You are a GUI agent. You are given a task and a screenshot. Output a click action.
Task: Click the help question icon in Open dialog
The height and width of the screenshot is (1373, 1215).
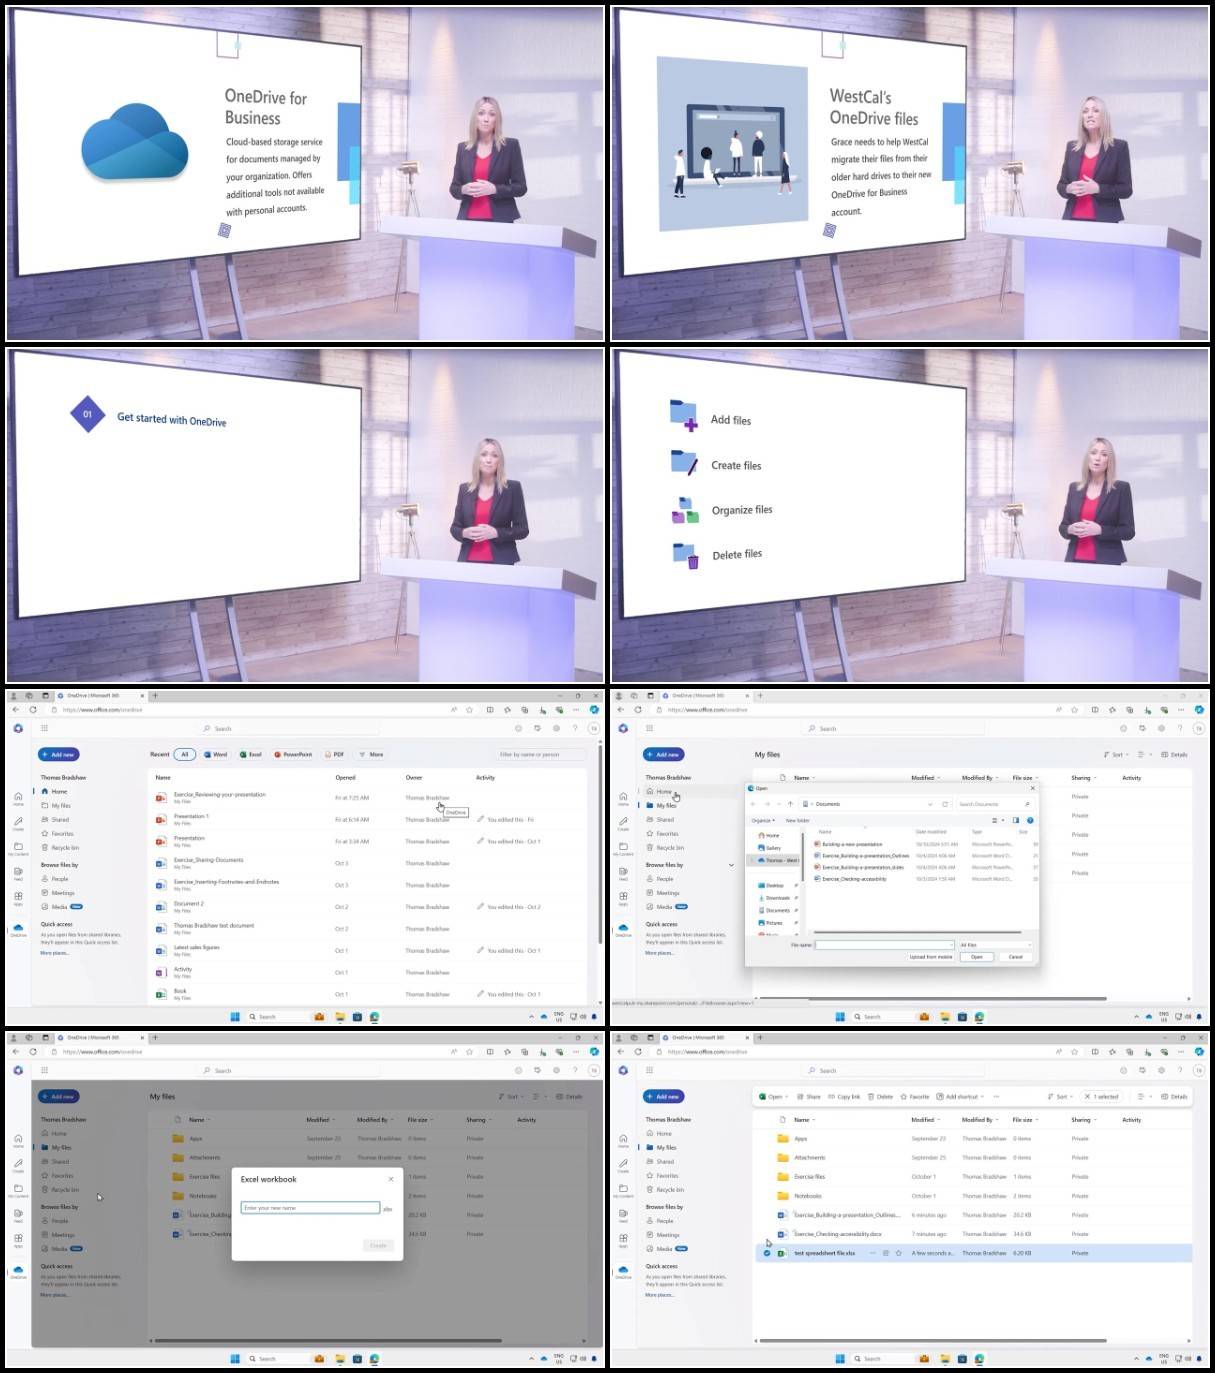[x=1030, y=820]
